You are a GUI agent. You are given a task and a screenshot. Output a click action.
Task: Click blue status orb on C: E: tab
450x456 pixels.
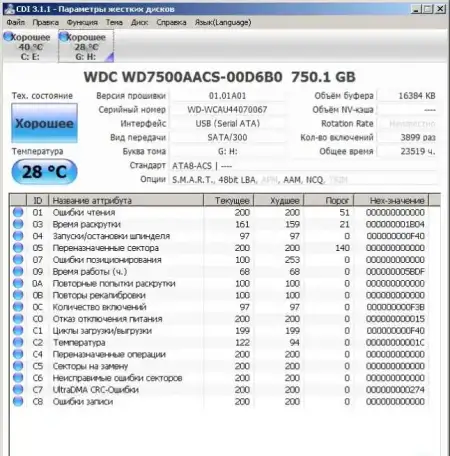pyautogui.click(x=8, y=36)
